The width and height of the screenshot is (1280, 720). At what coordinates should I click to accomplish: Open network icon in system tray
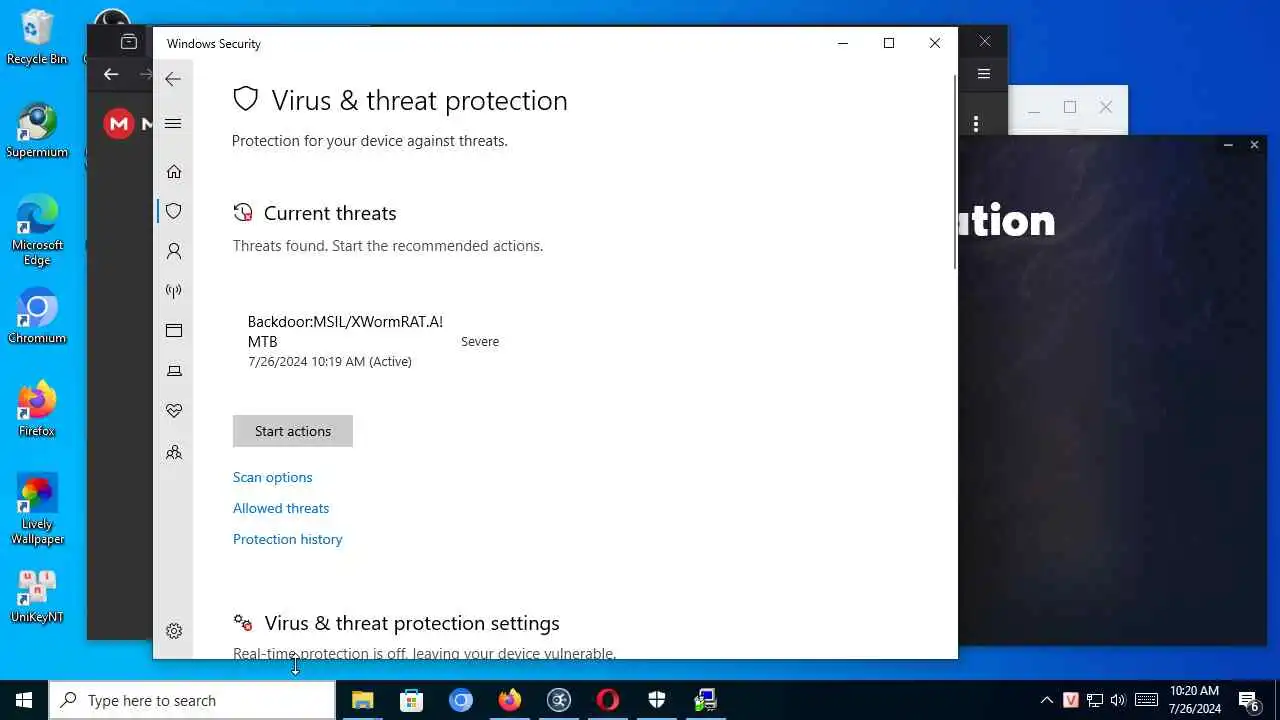pos(1095,700)
